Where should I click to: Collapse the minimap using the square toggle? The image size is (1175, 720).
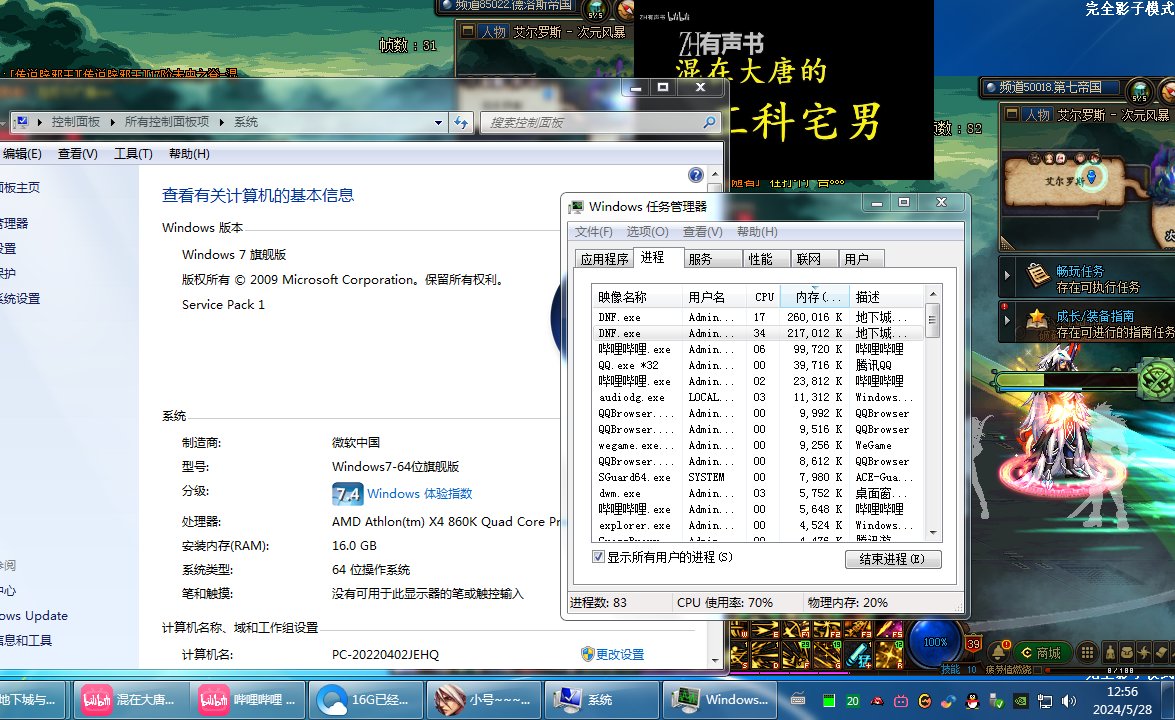tap(1012, 115)
